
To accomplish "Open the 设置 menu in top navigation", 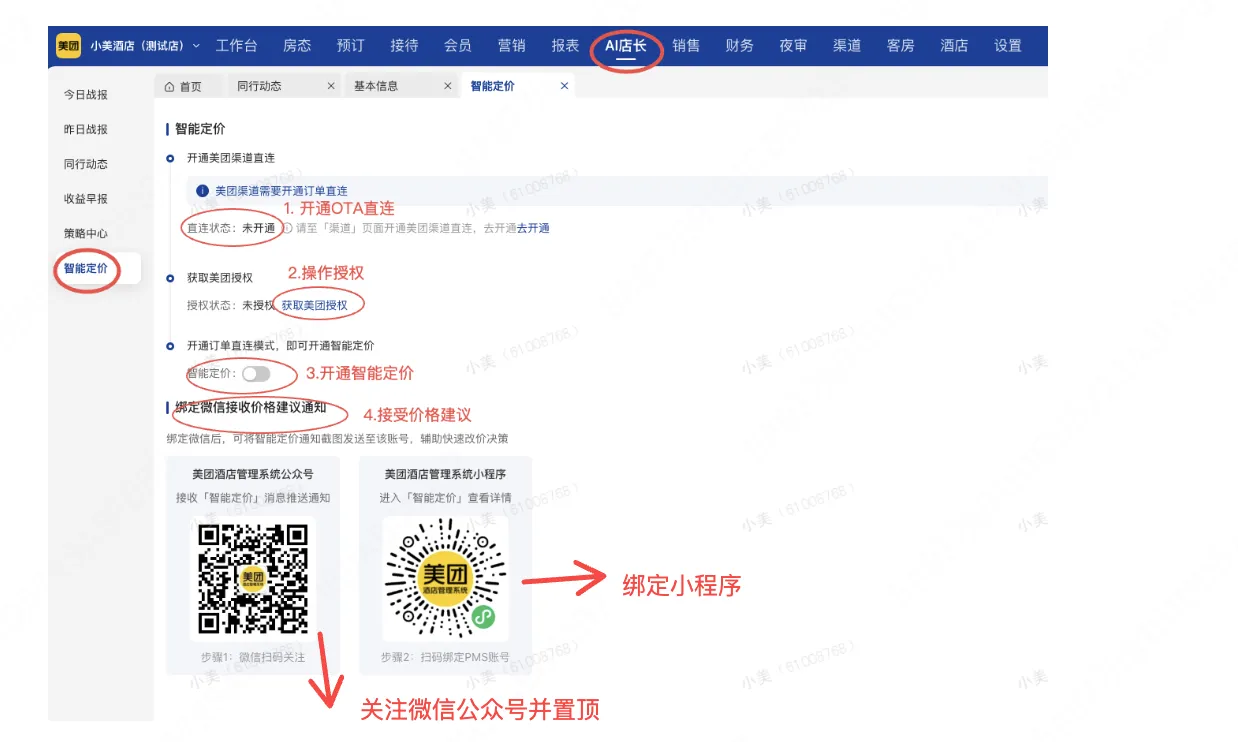I will tap(1007, 46).
